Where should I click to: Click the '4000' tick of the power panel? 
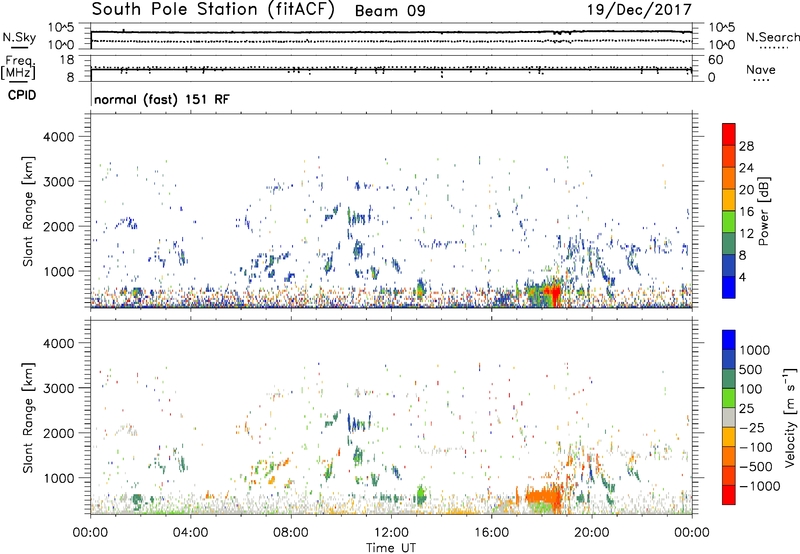tap(58, 137)
